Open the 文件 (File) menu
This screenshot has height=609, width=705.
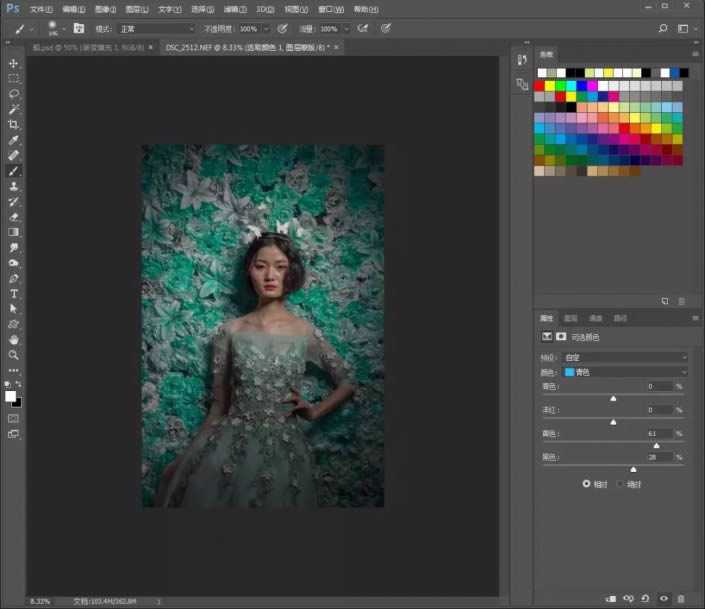click(41, 8)
